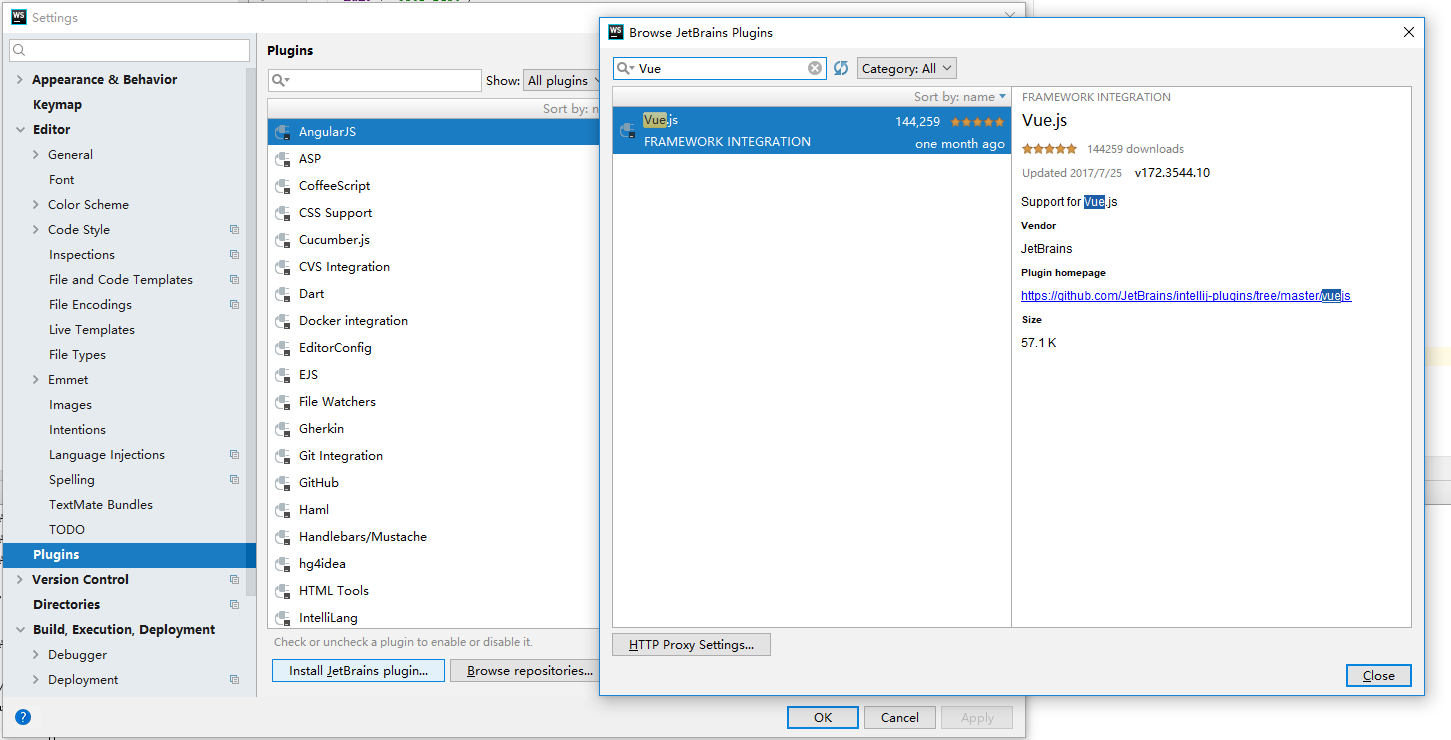Image resolution: width=1451 pixels, height=740 pixels.
Task: Select the IntelliLang plugin row
Action: tap(434, 618)
